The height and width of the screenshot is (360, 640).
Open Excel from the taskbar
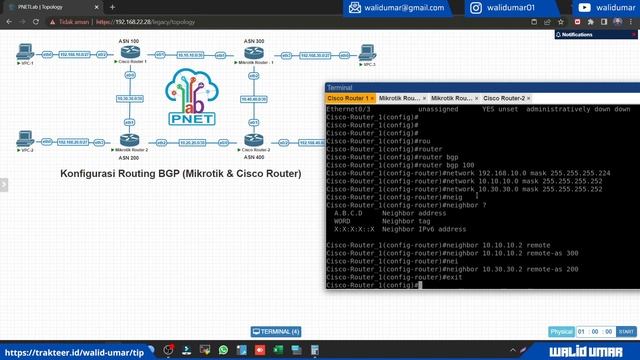click(278, 350)
